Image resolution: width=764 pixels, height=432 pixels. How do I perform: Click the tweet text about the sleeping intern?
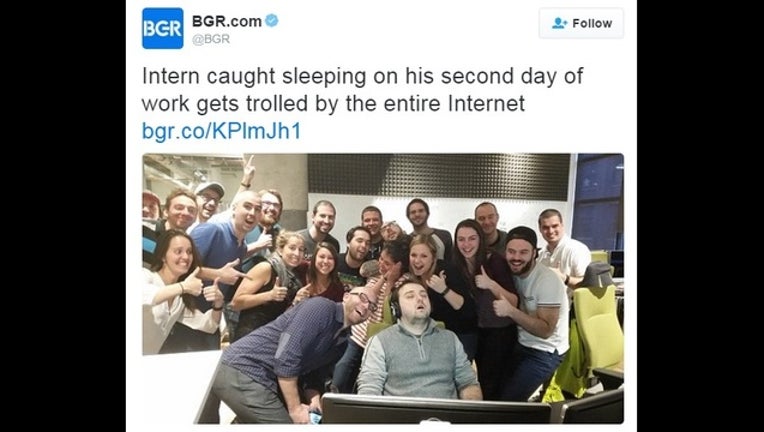click(x=362, y=90)
